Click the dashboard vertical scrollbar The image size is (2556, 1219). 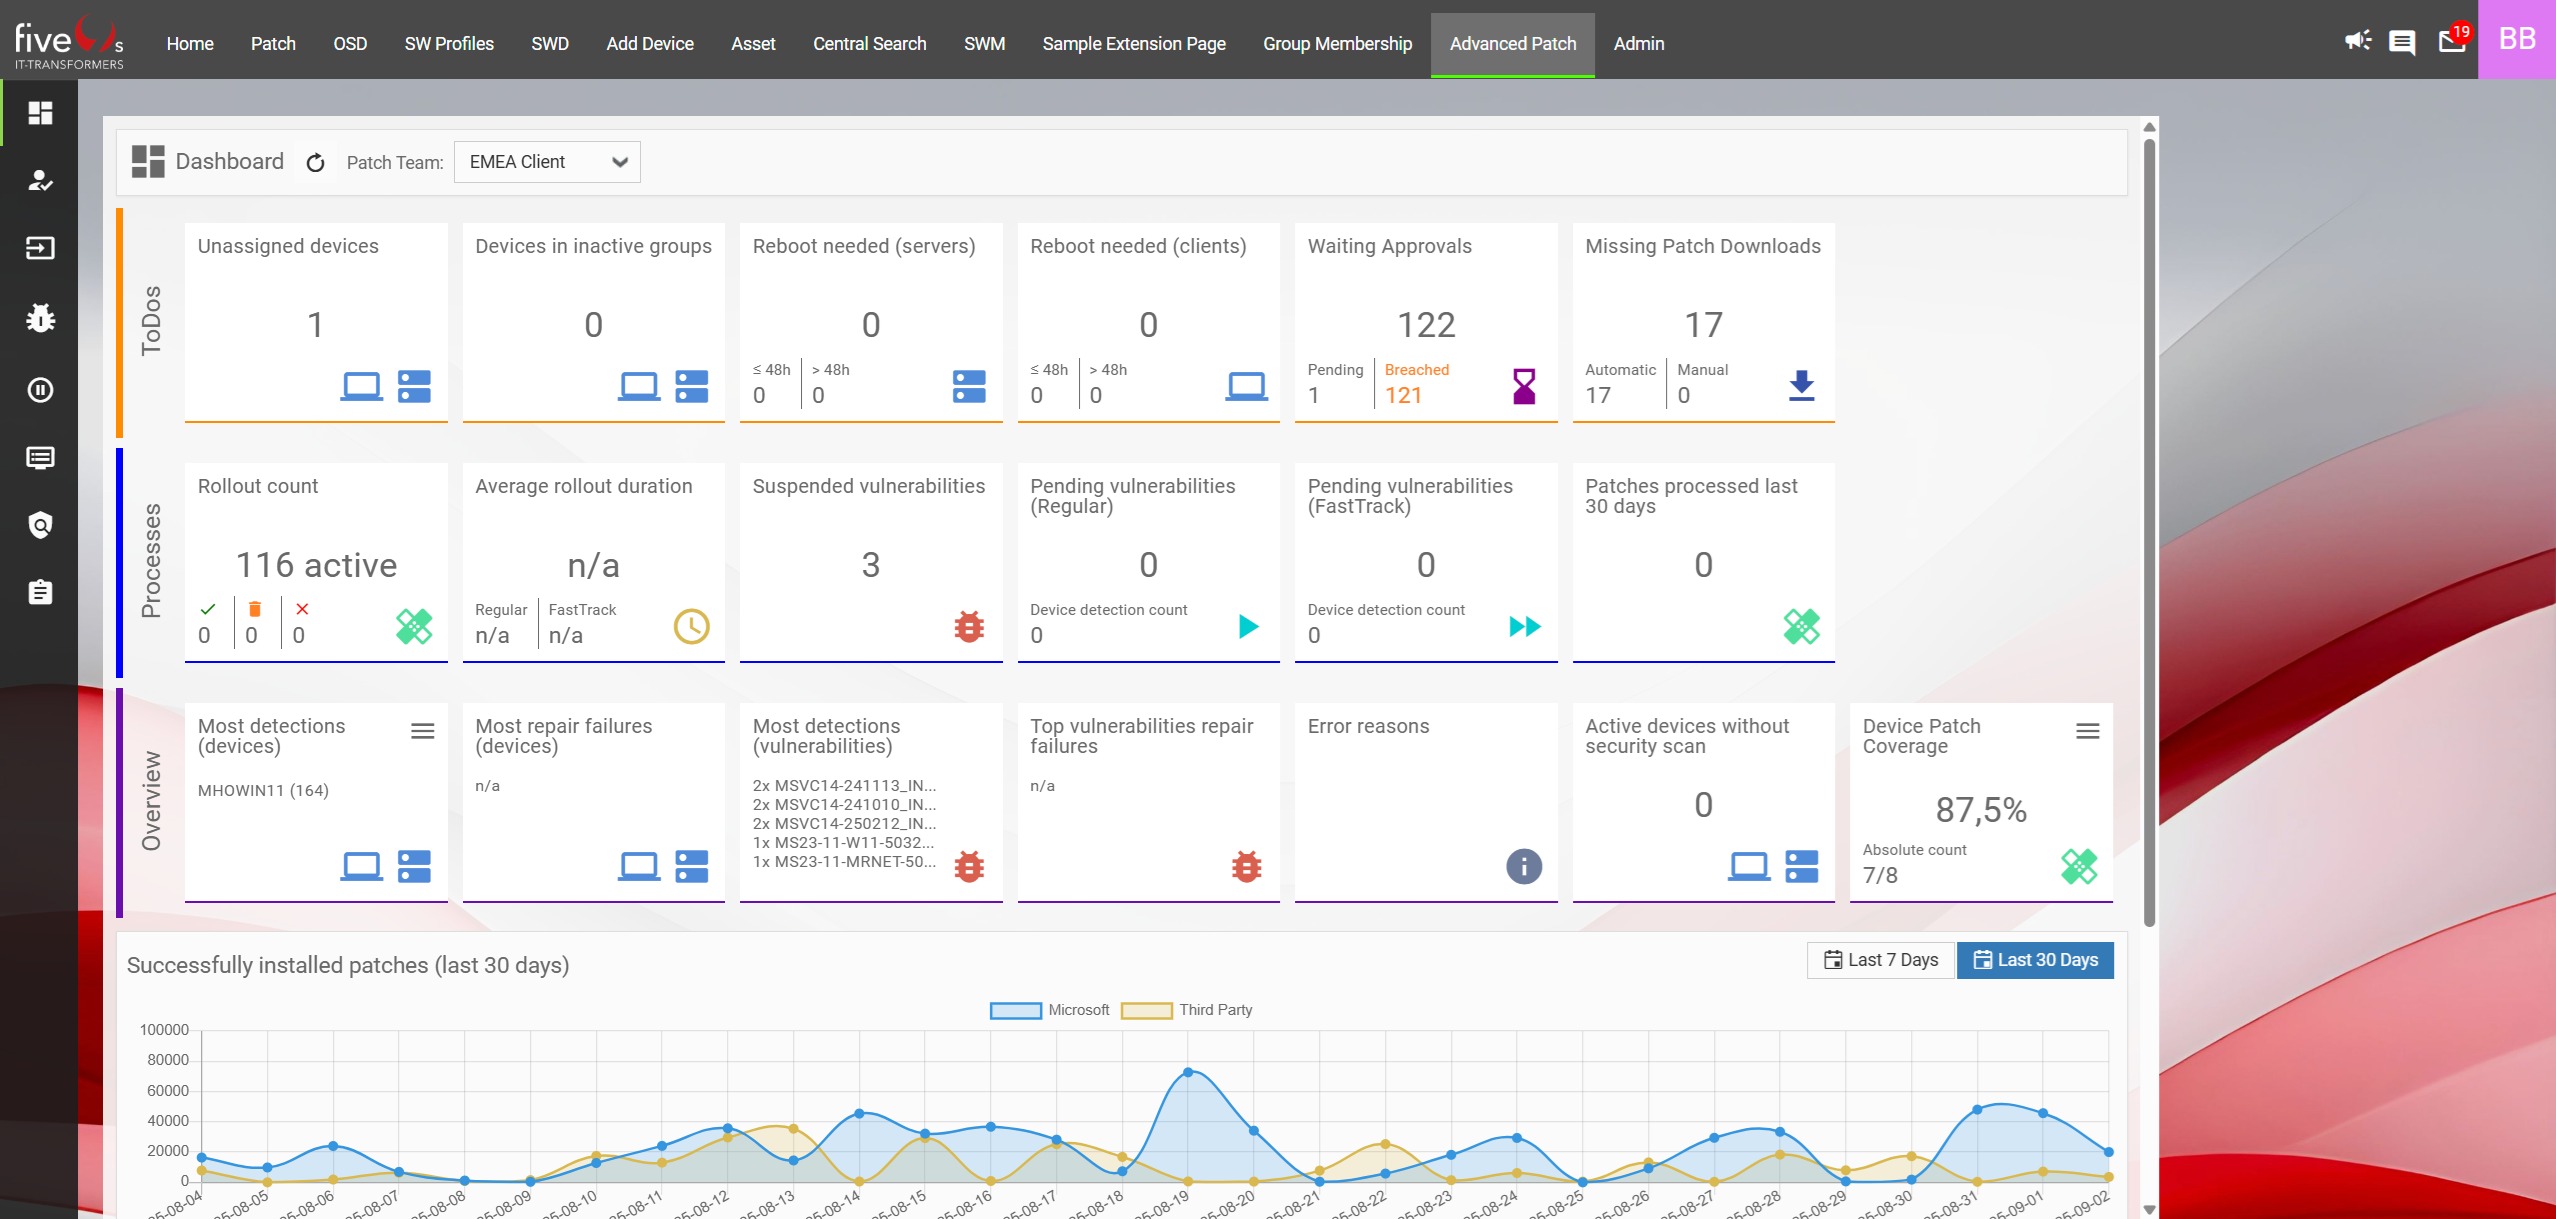(x=2149, y=530)
